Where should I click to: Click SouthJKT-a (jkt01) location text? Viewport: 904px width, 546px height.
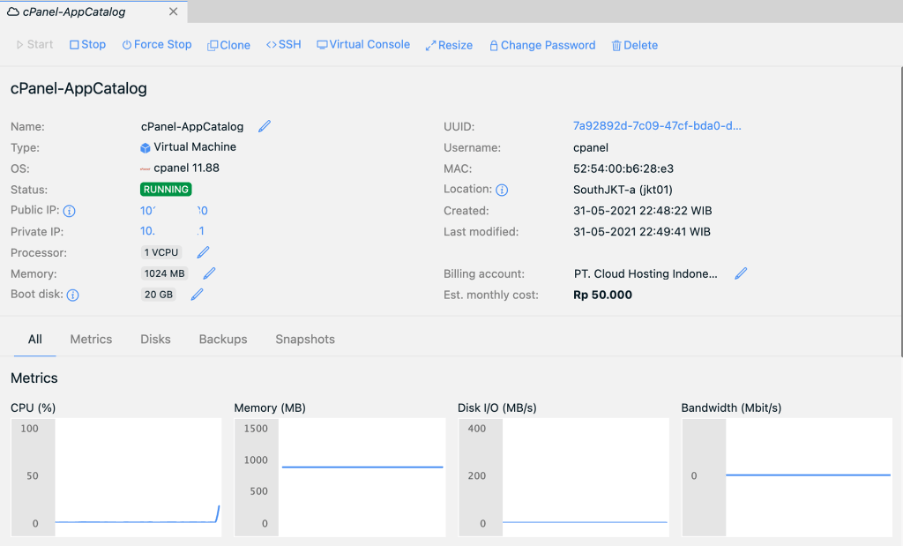coord(623,189)
